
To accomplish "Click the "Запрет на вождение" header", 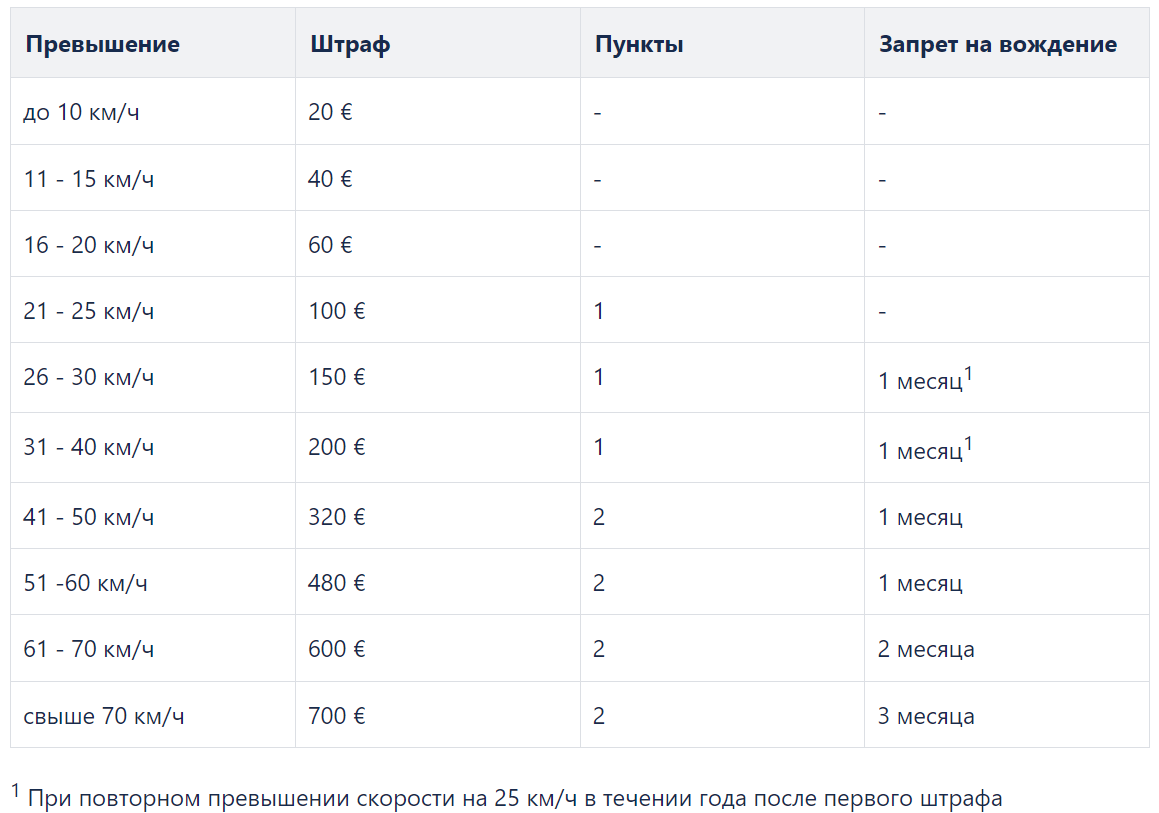I will click(x=998, y=45).
